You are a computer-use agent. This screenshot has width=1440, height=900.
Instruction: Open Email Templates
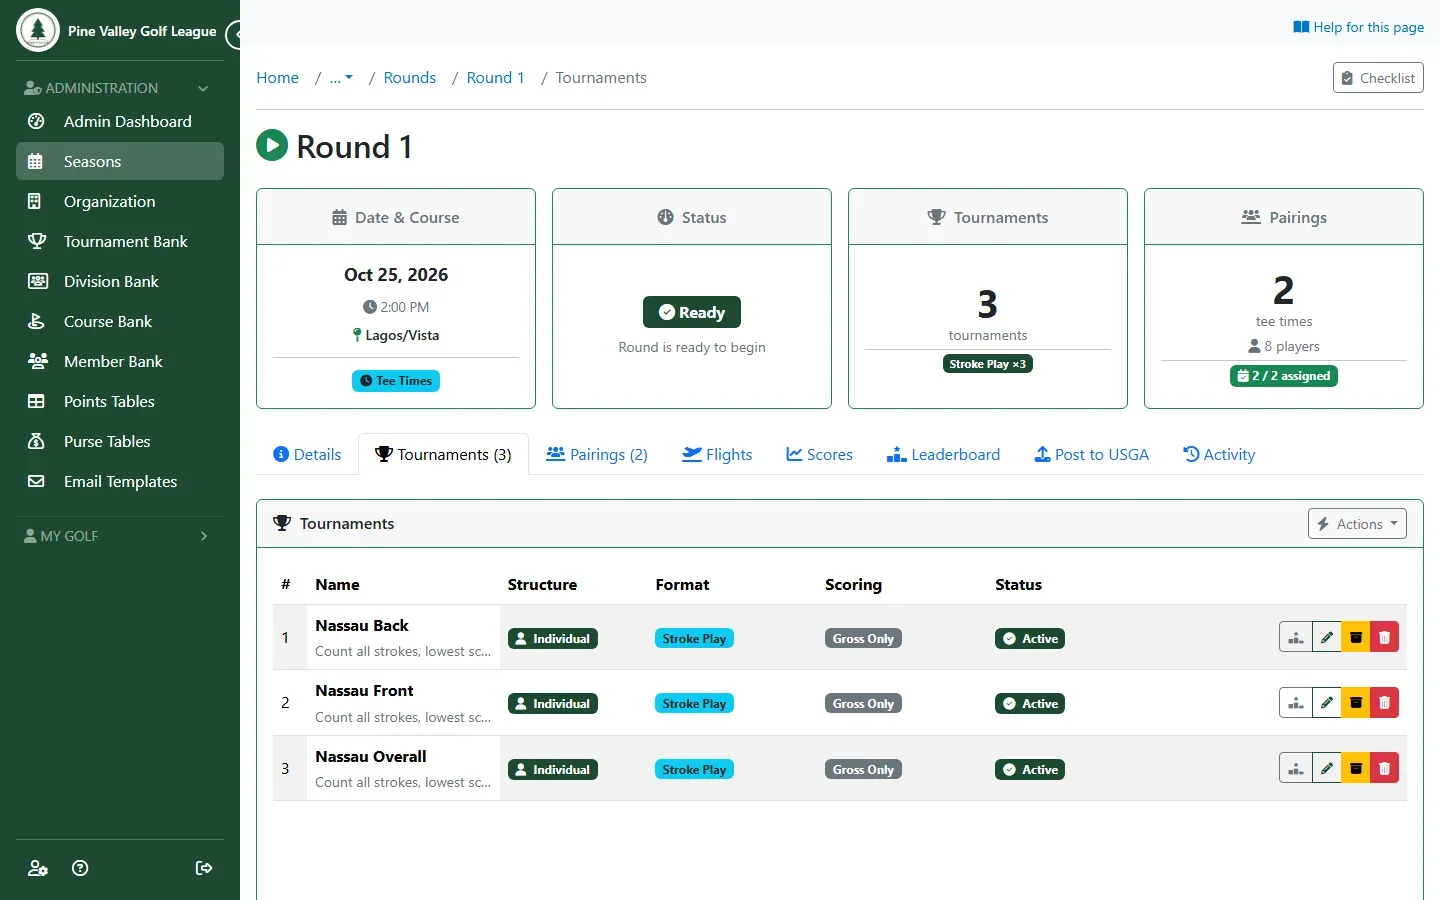tap(120, 481)
